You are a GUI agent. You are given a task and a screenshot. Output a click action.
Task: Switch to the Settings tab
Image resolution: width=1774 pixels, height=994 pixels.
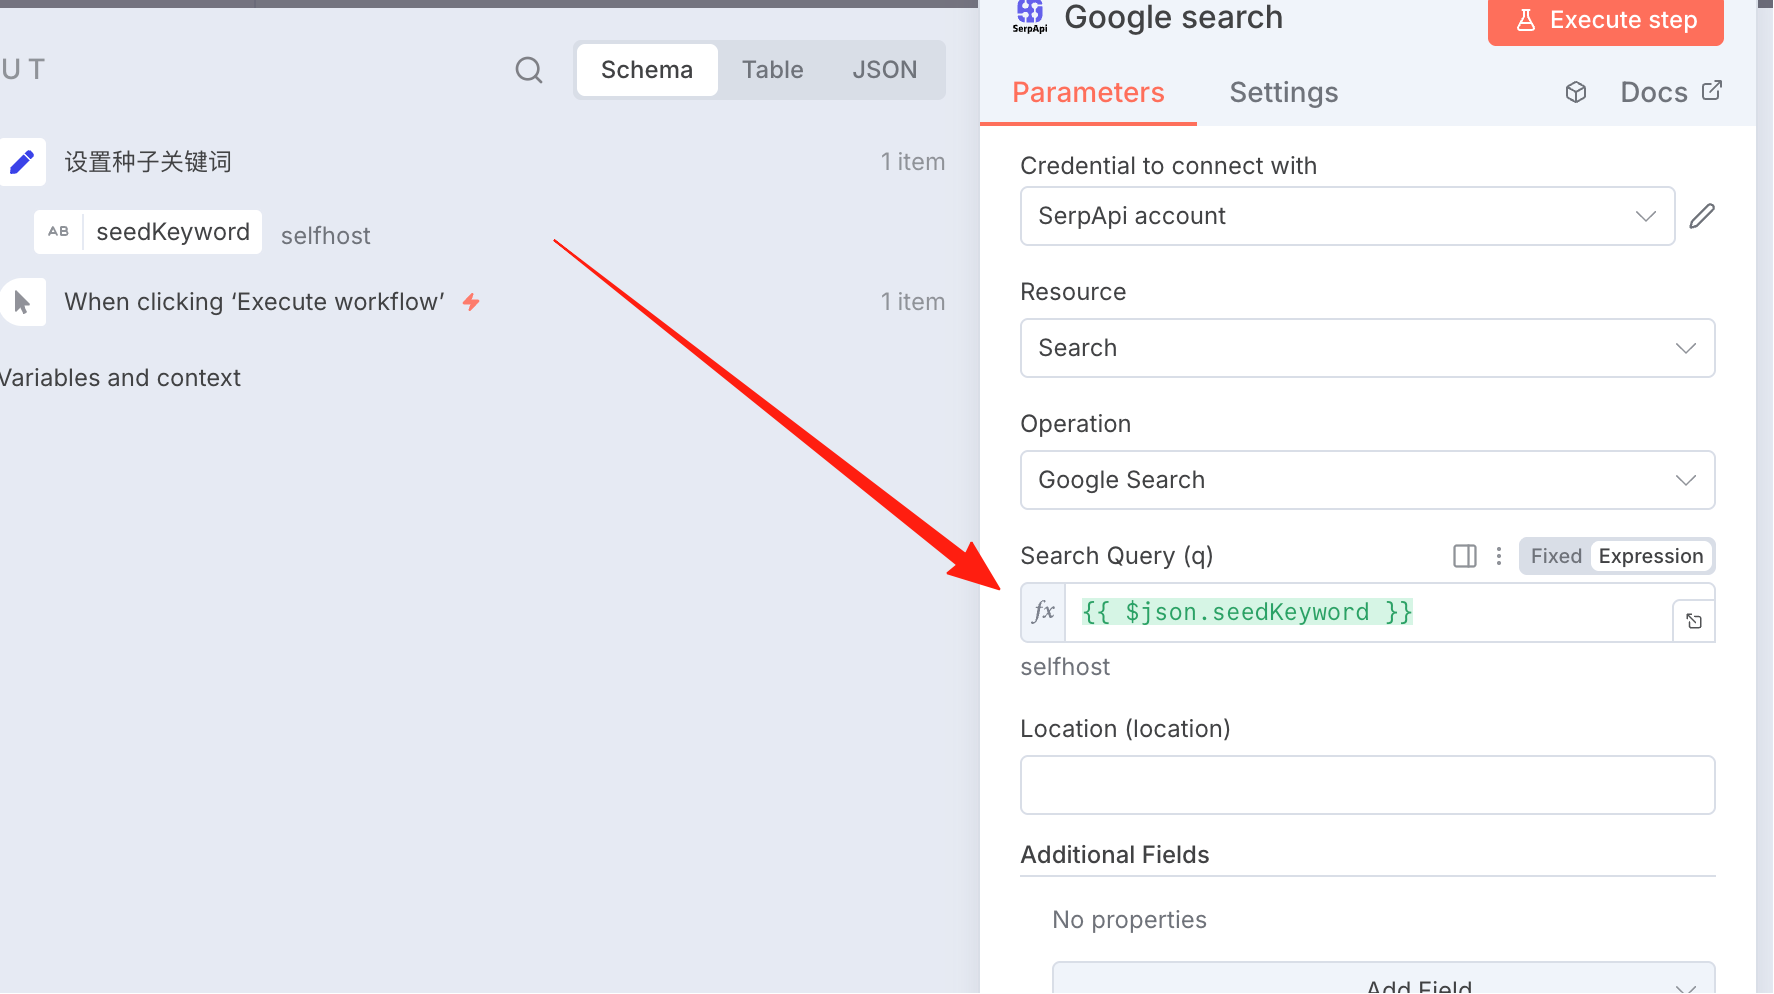coord(1284,93)
